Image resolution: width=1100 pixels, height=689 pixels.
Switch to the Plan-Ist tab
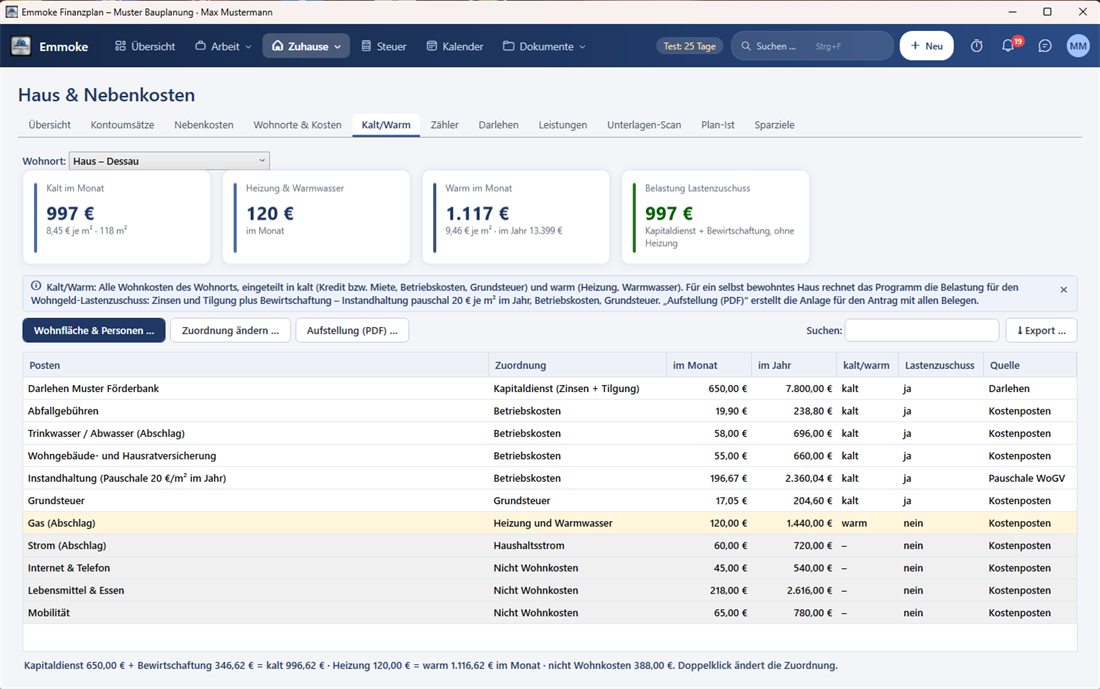tap(718, 125)
